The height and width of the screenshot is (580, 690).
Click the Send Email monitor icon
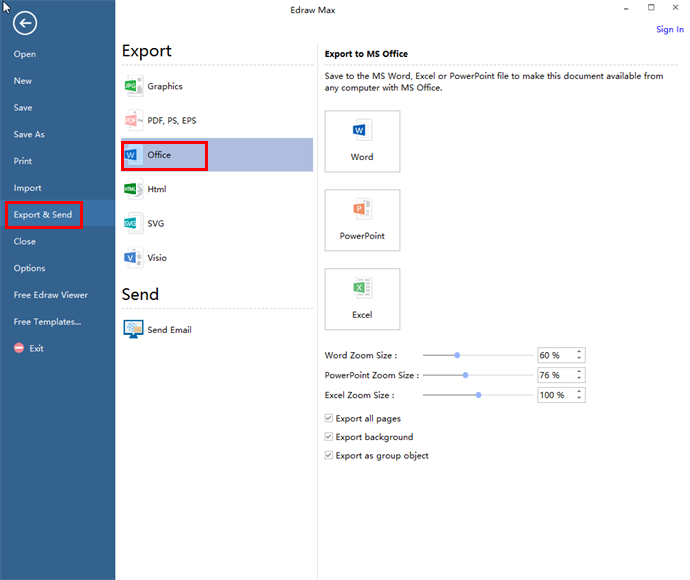tap(133, 329)
